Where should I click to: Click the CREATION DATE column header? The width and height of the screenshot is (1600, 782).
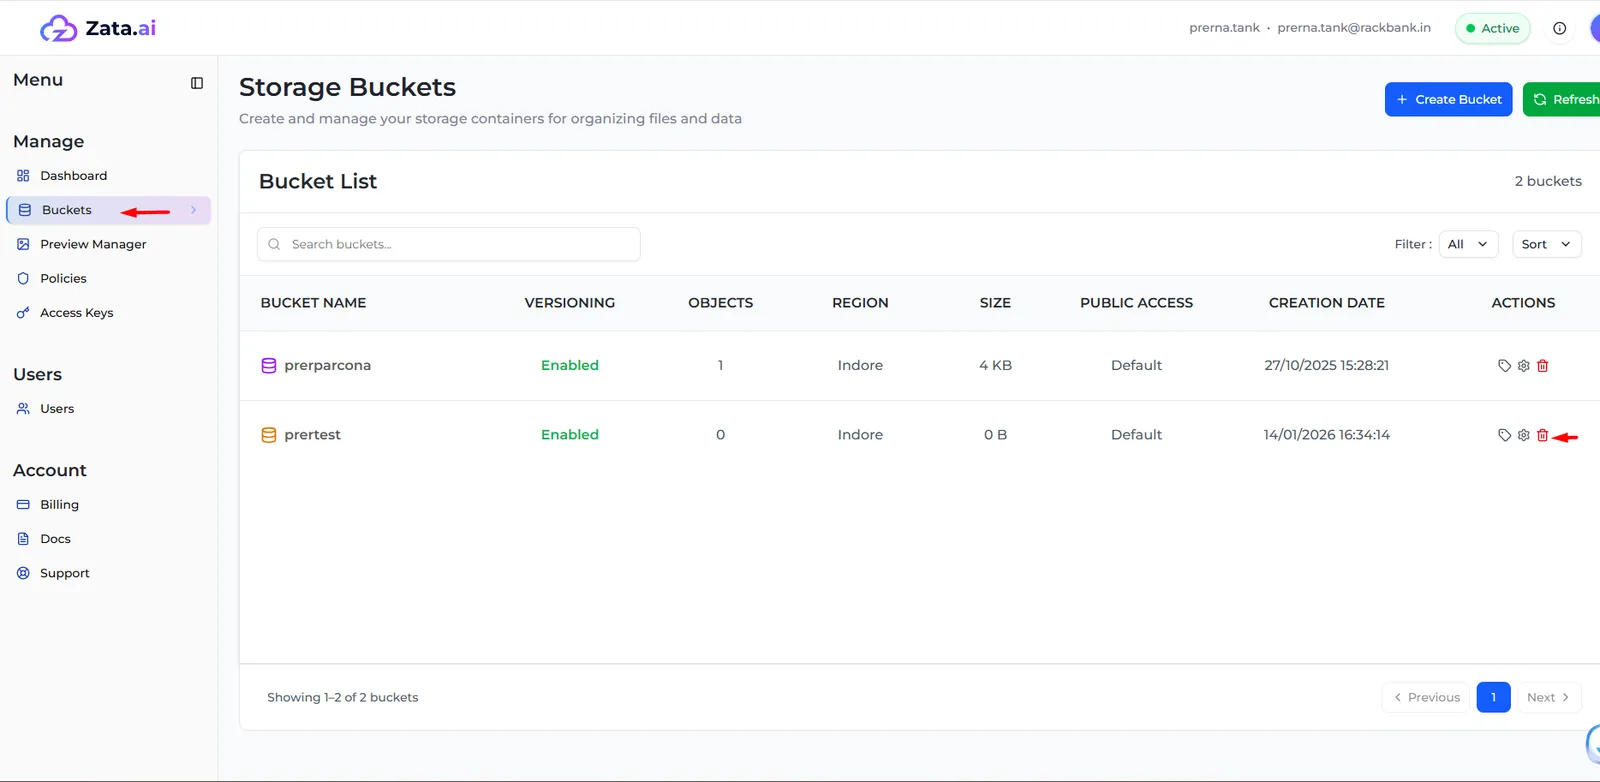(1326, 303)
